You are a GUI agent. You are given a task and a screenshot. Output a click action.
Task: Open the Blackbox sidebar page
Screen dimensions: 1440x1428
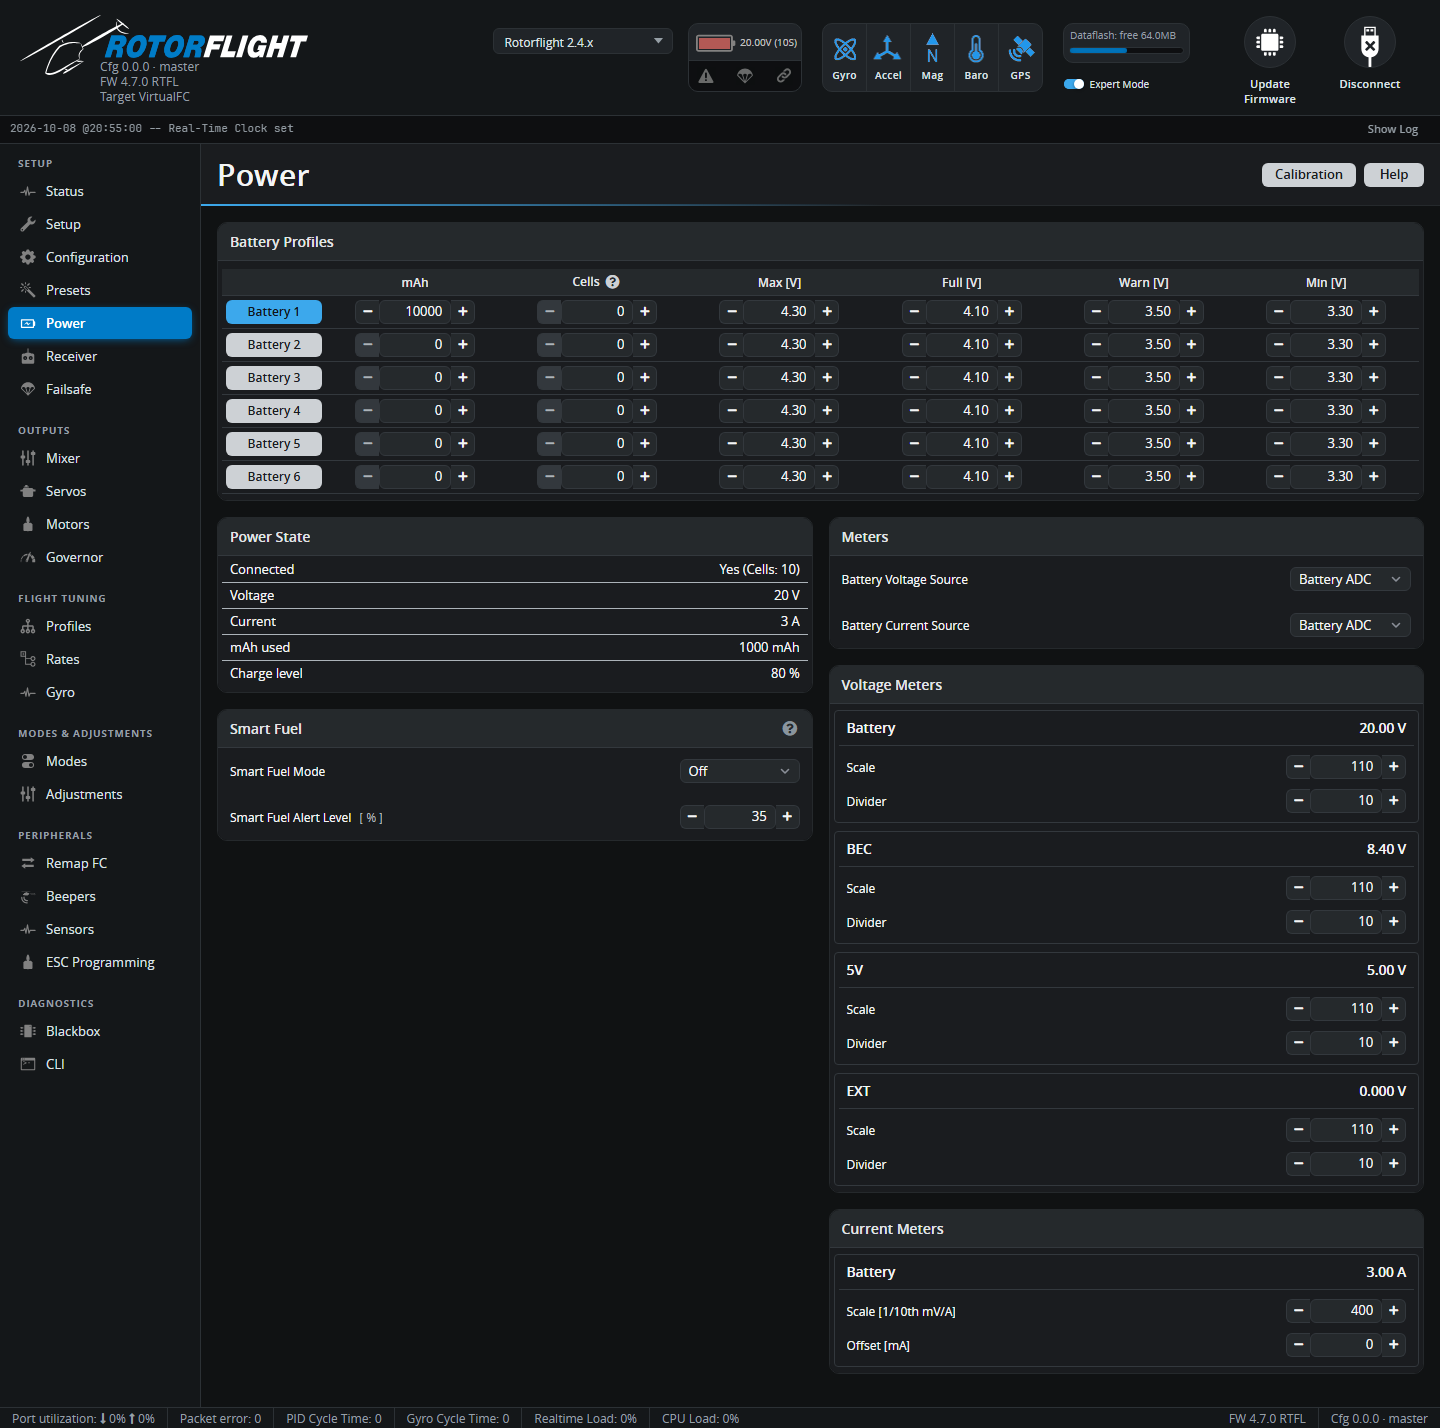point(100,1031)
